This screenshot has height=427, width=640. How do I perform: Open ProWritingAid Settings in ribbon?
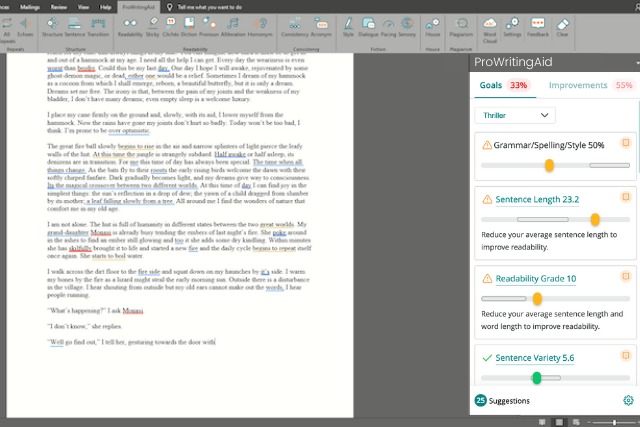[x=512, y=28]
